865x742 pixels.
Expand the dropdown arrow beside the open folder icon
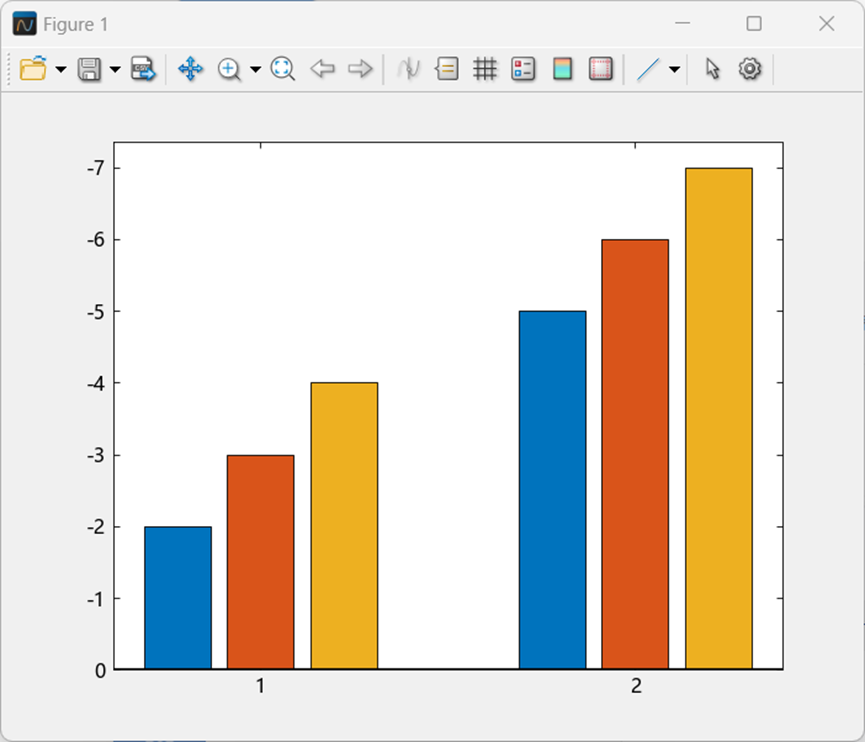point(61,70)
